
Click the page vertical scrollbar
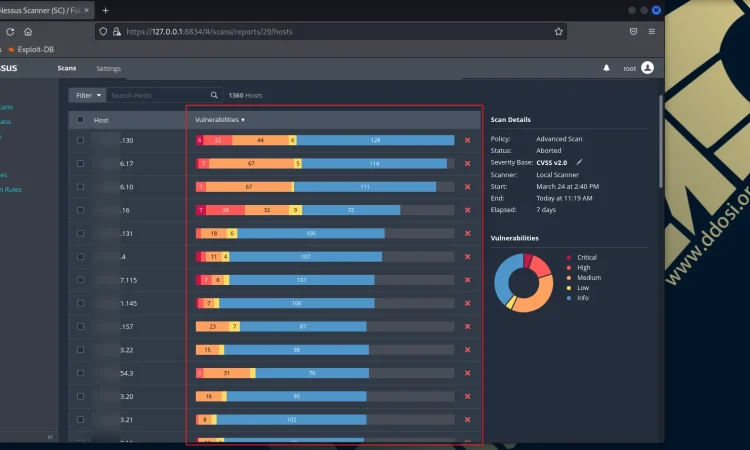pyautogui.click(x=661, y=141)
